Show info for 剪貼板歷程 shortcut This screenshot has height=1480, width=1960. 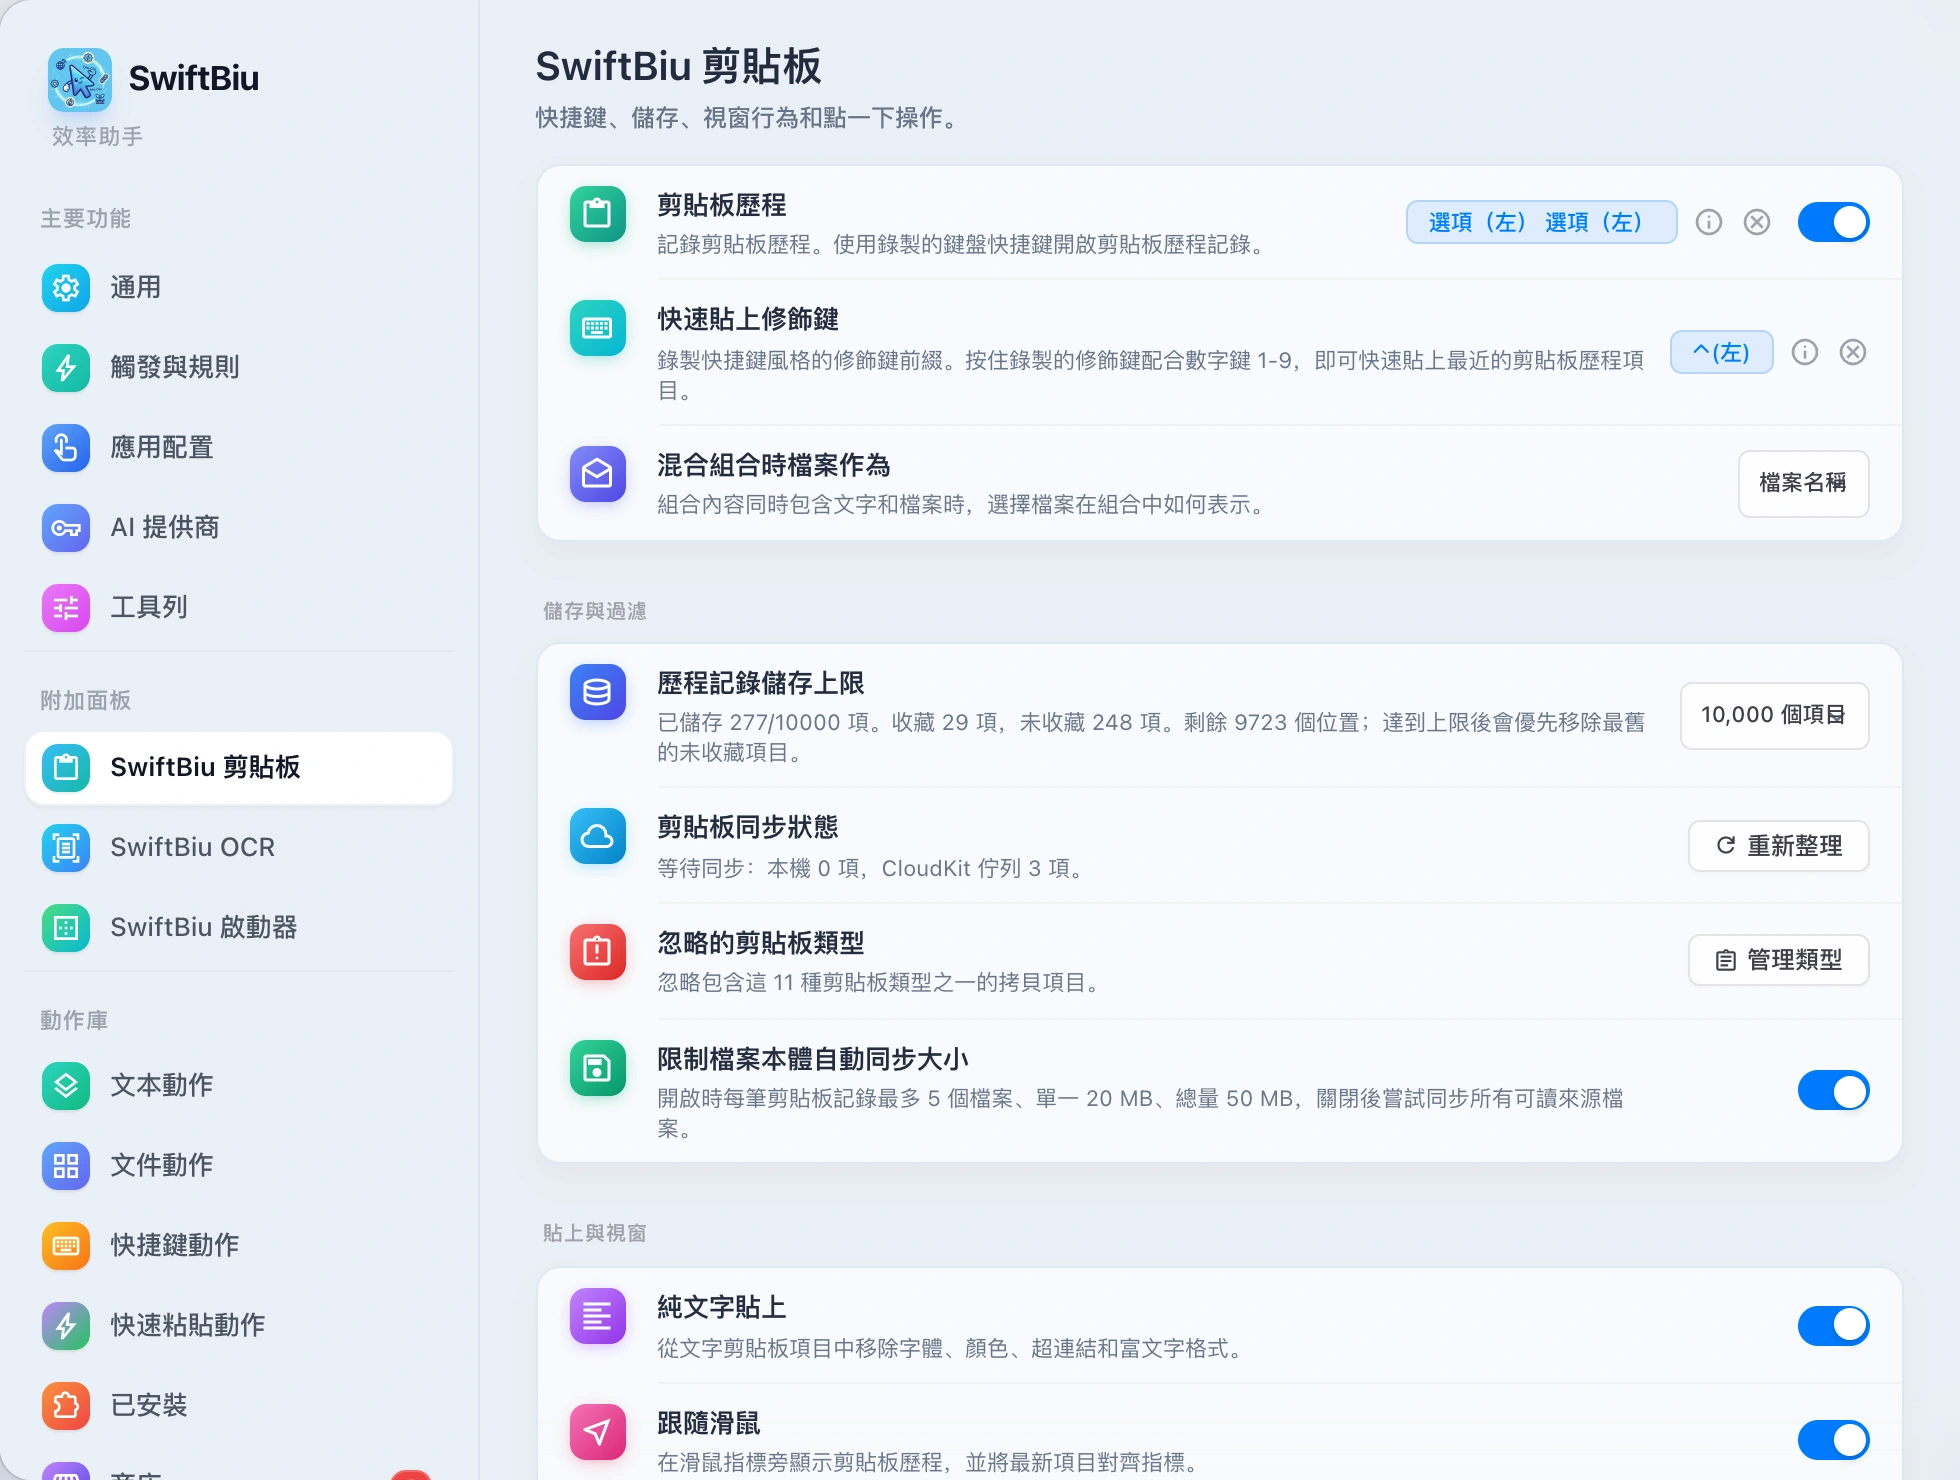point(1709,222)
